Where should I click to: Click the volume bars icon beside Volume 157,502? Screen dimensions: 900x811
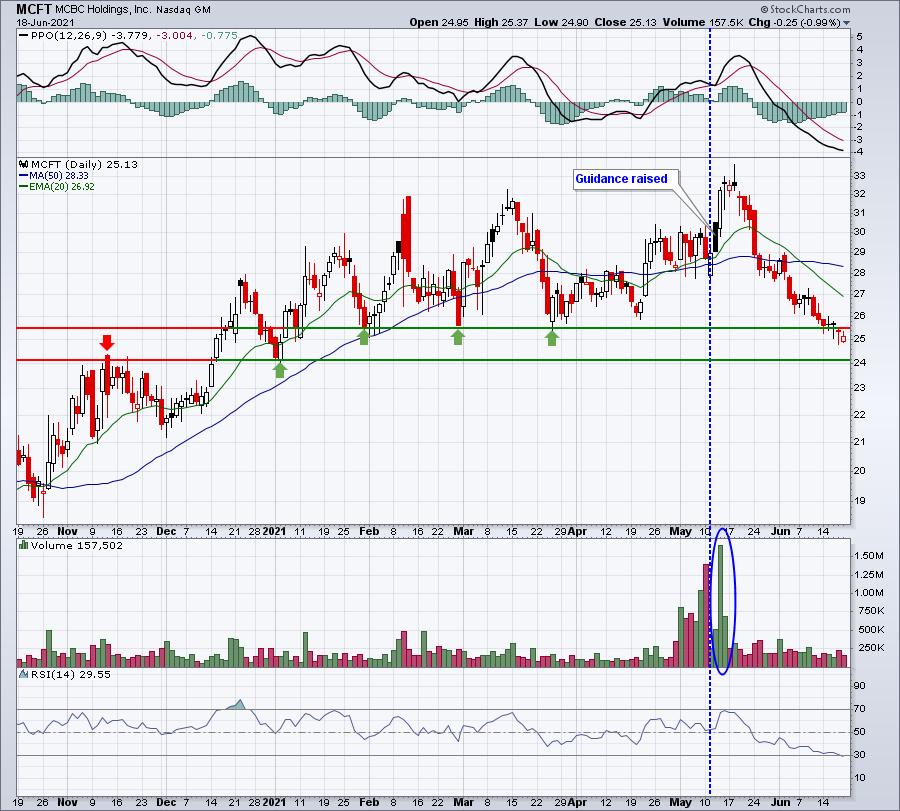24,545
